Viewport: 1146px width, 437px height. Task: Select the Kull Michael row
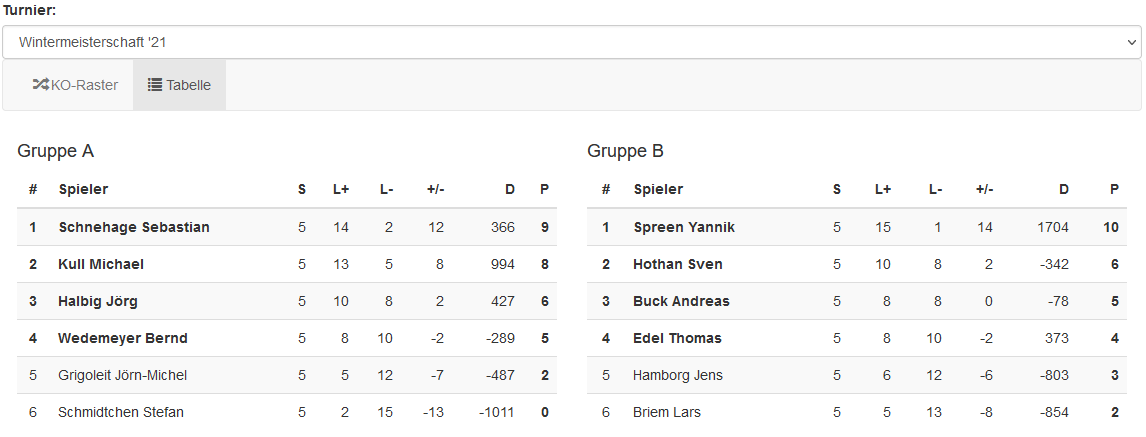[x=101, y=264]
